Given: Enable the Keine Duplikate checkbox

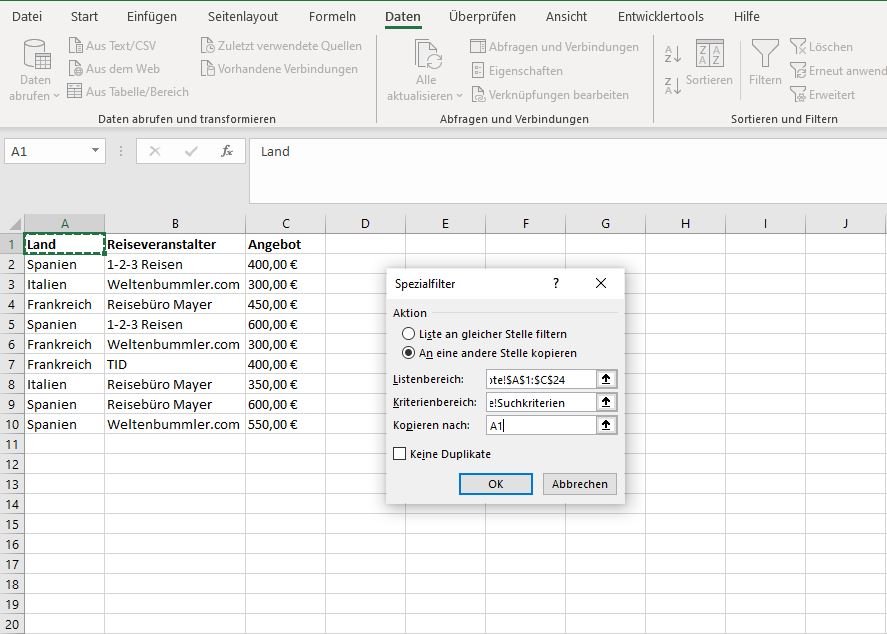Looking at the screenshot, I should [x=400, y=454].
